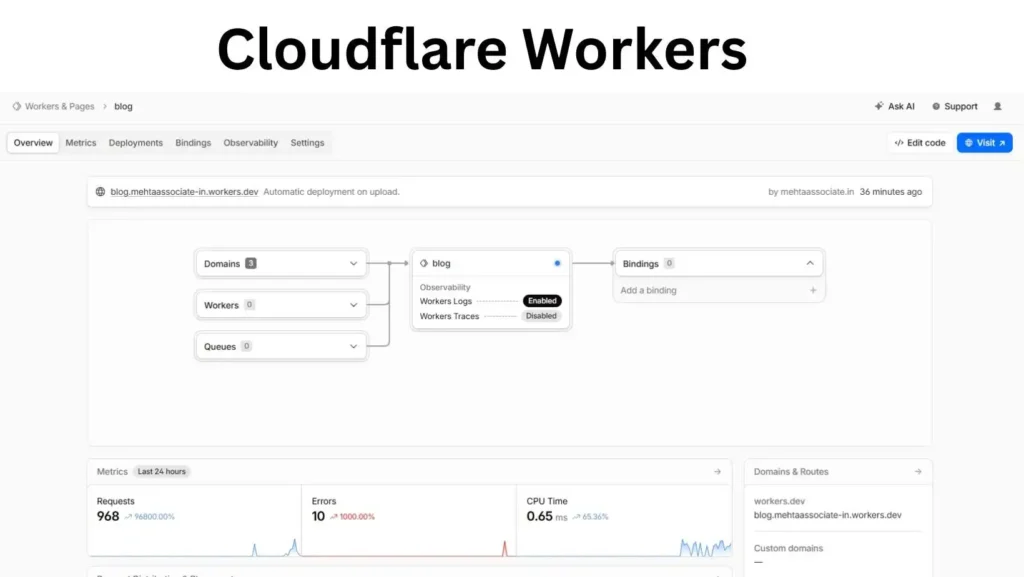
Task: Switch to the Metrics tab
Action: click(81, 142)
